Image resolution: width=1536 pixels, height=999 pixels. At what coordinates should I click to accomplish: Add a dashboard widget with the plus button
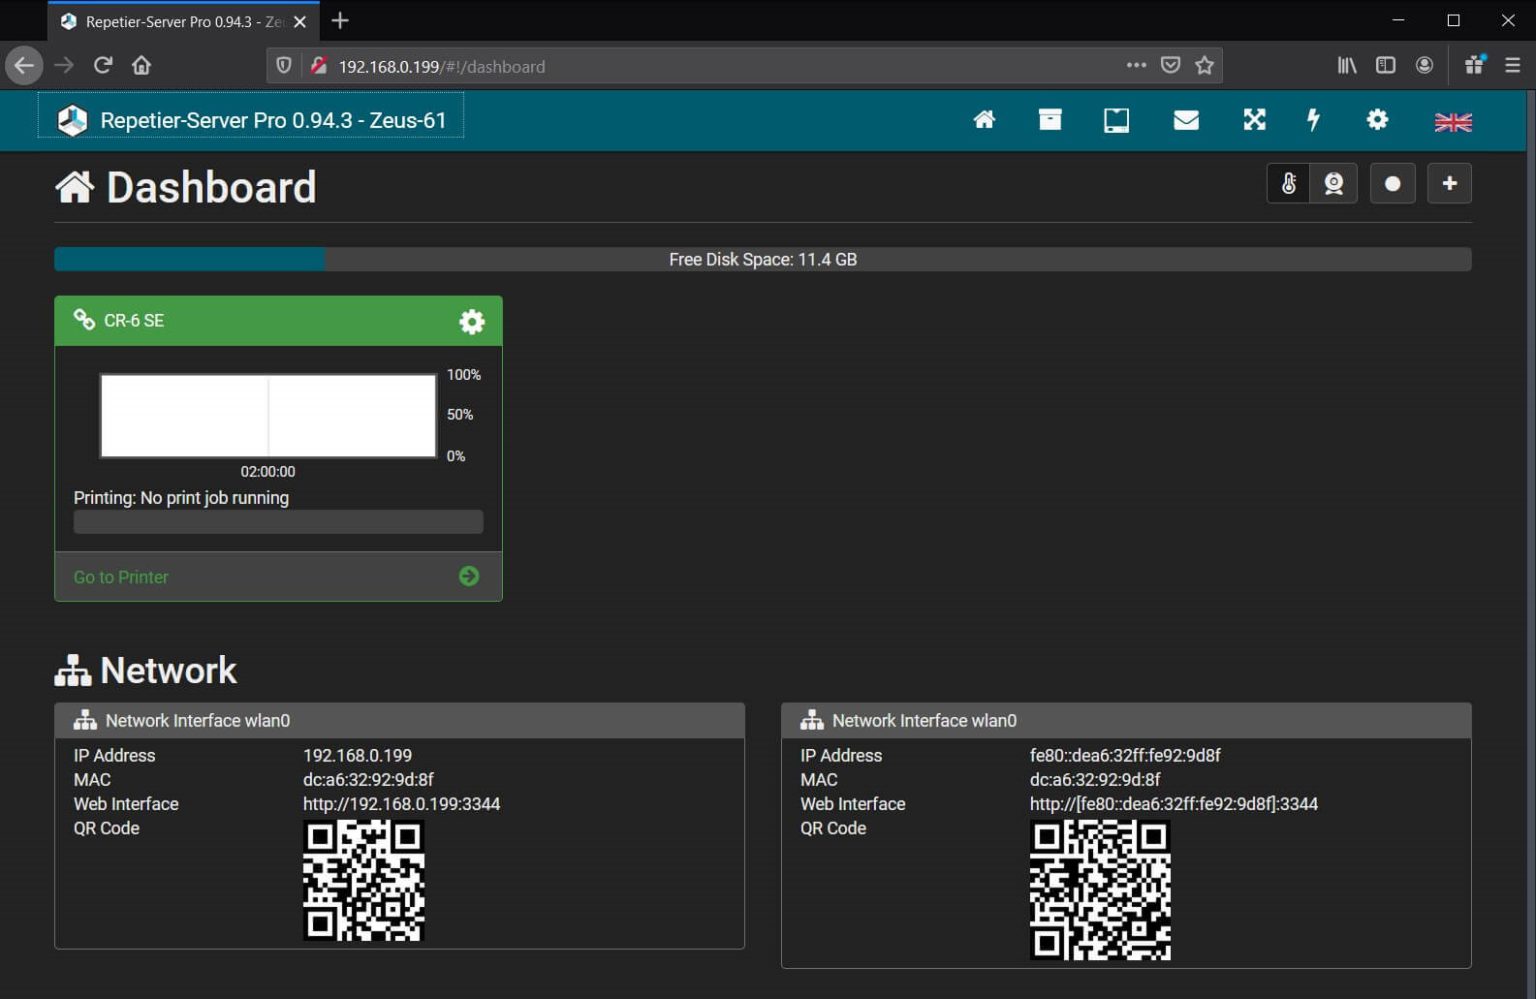coord(1449,183)
